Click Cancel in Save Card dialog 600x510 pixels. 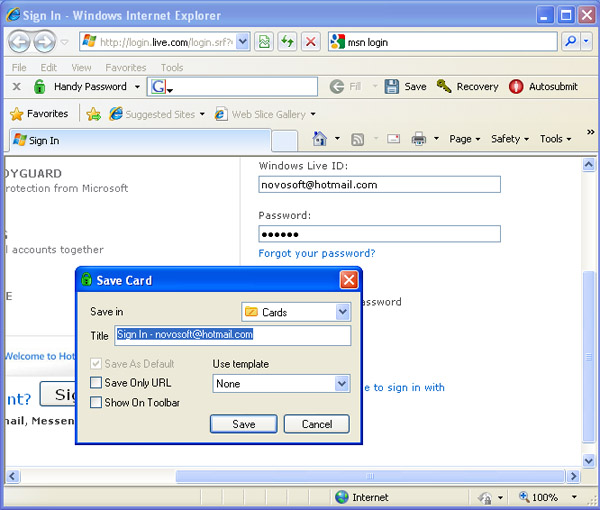[316, 424]
